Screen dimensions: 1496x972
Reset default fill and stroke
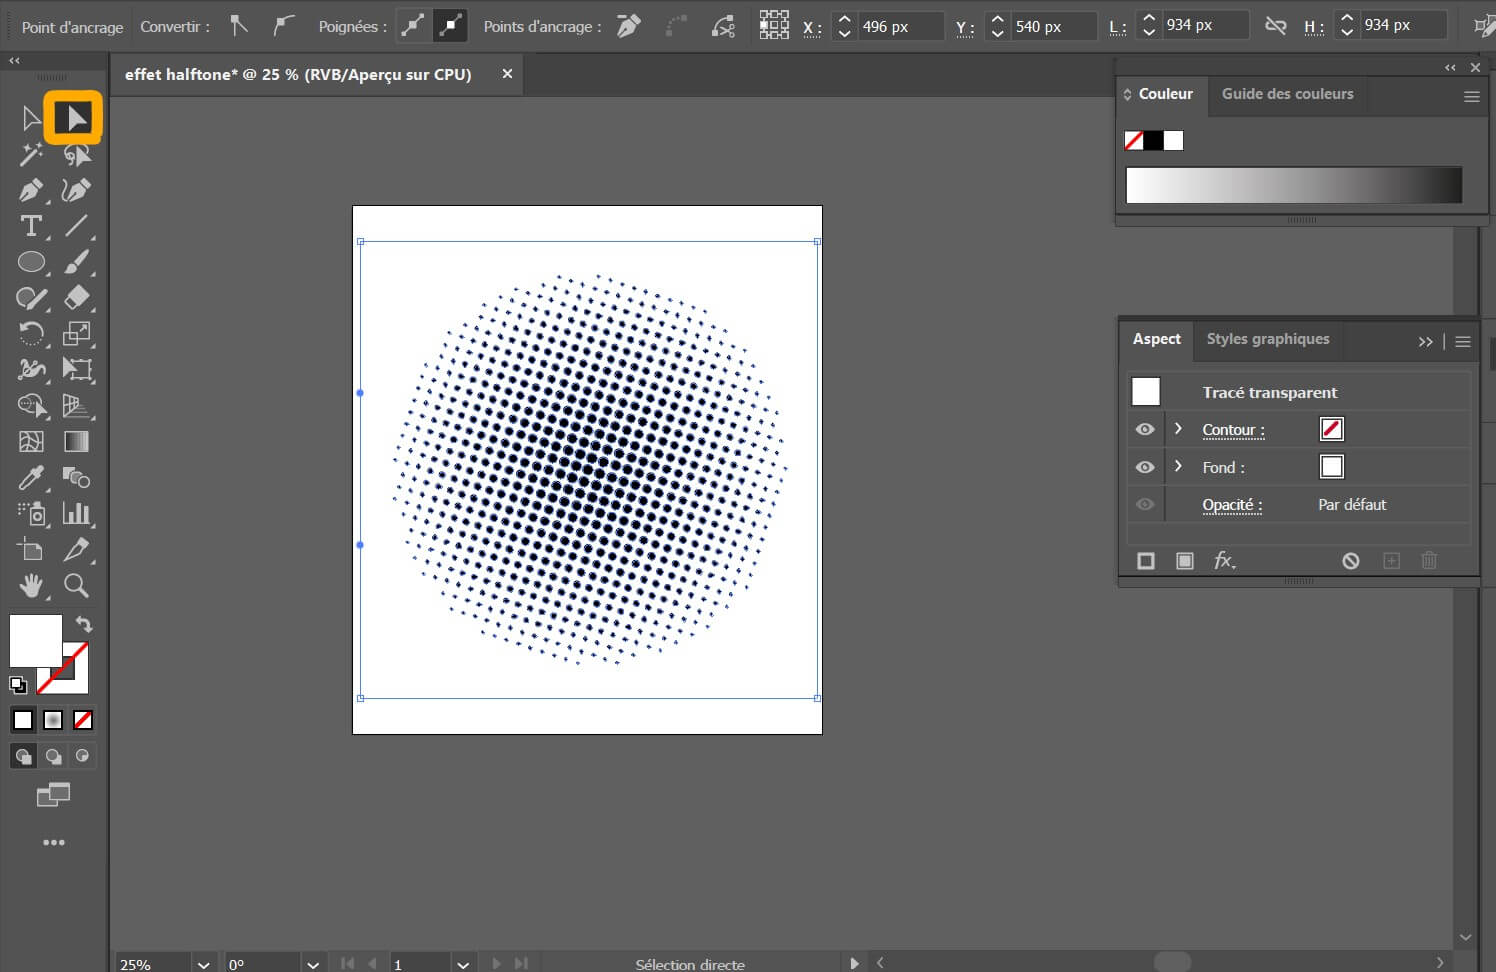(x=17, y=685)
